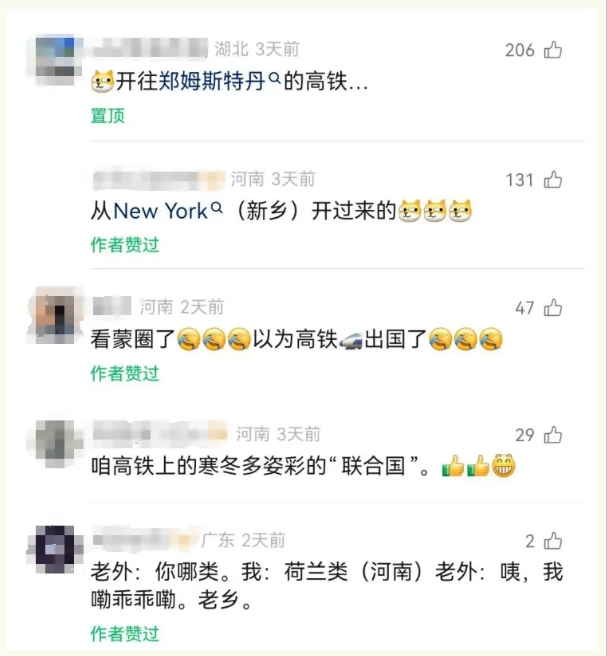The image size is (607, 656).
Task: Tap 作者赞过 under 看蒙圈了 comment
Action: [x=125, y=373]
